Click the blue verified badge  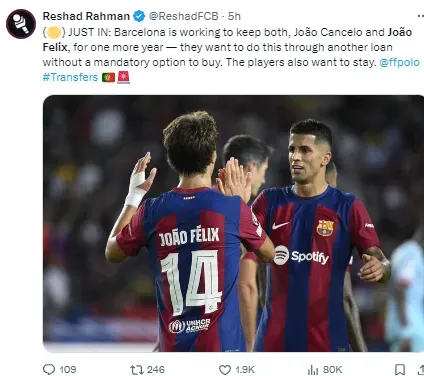[139, 16]
